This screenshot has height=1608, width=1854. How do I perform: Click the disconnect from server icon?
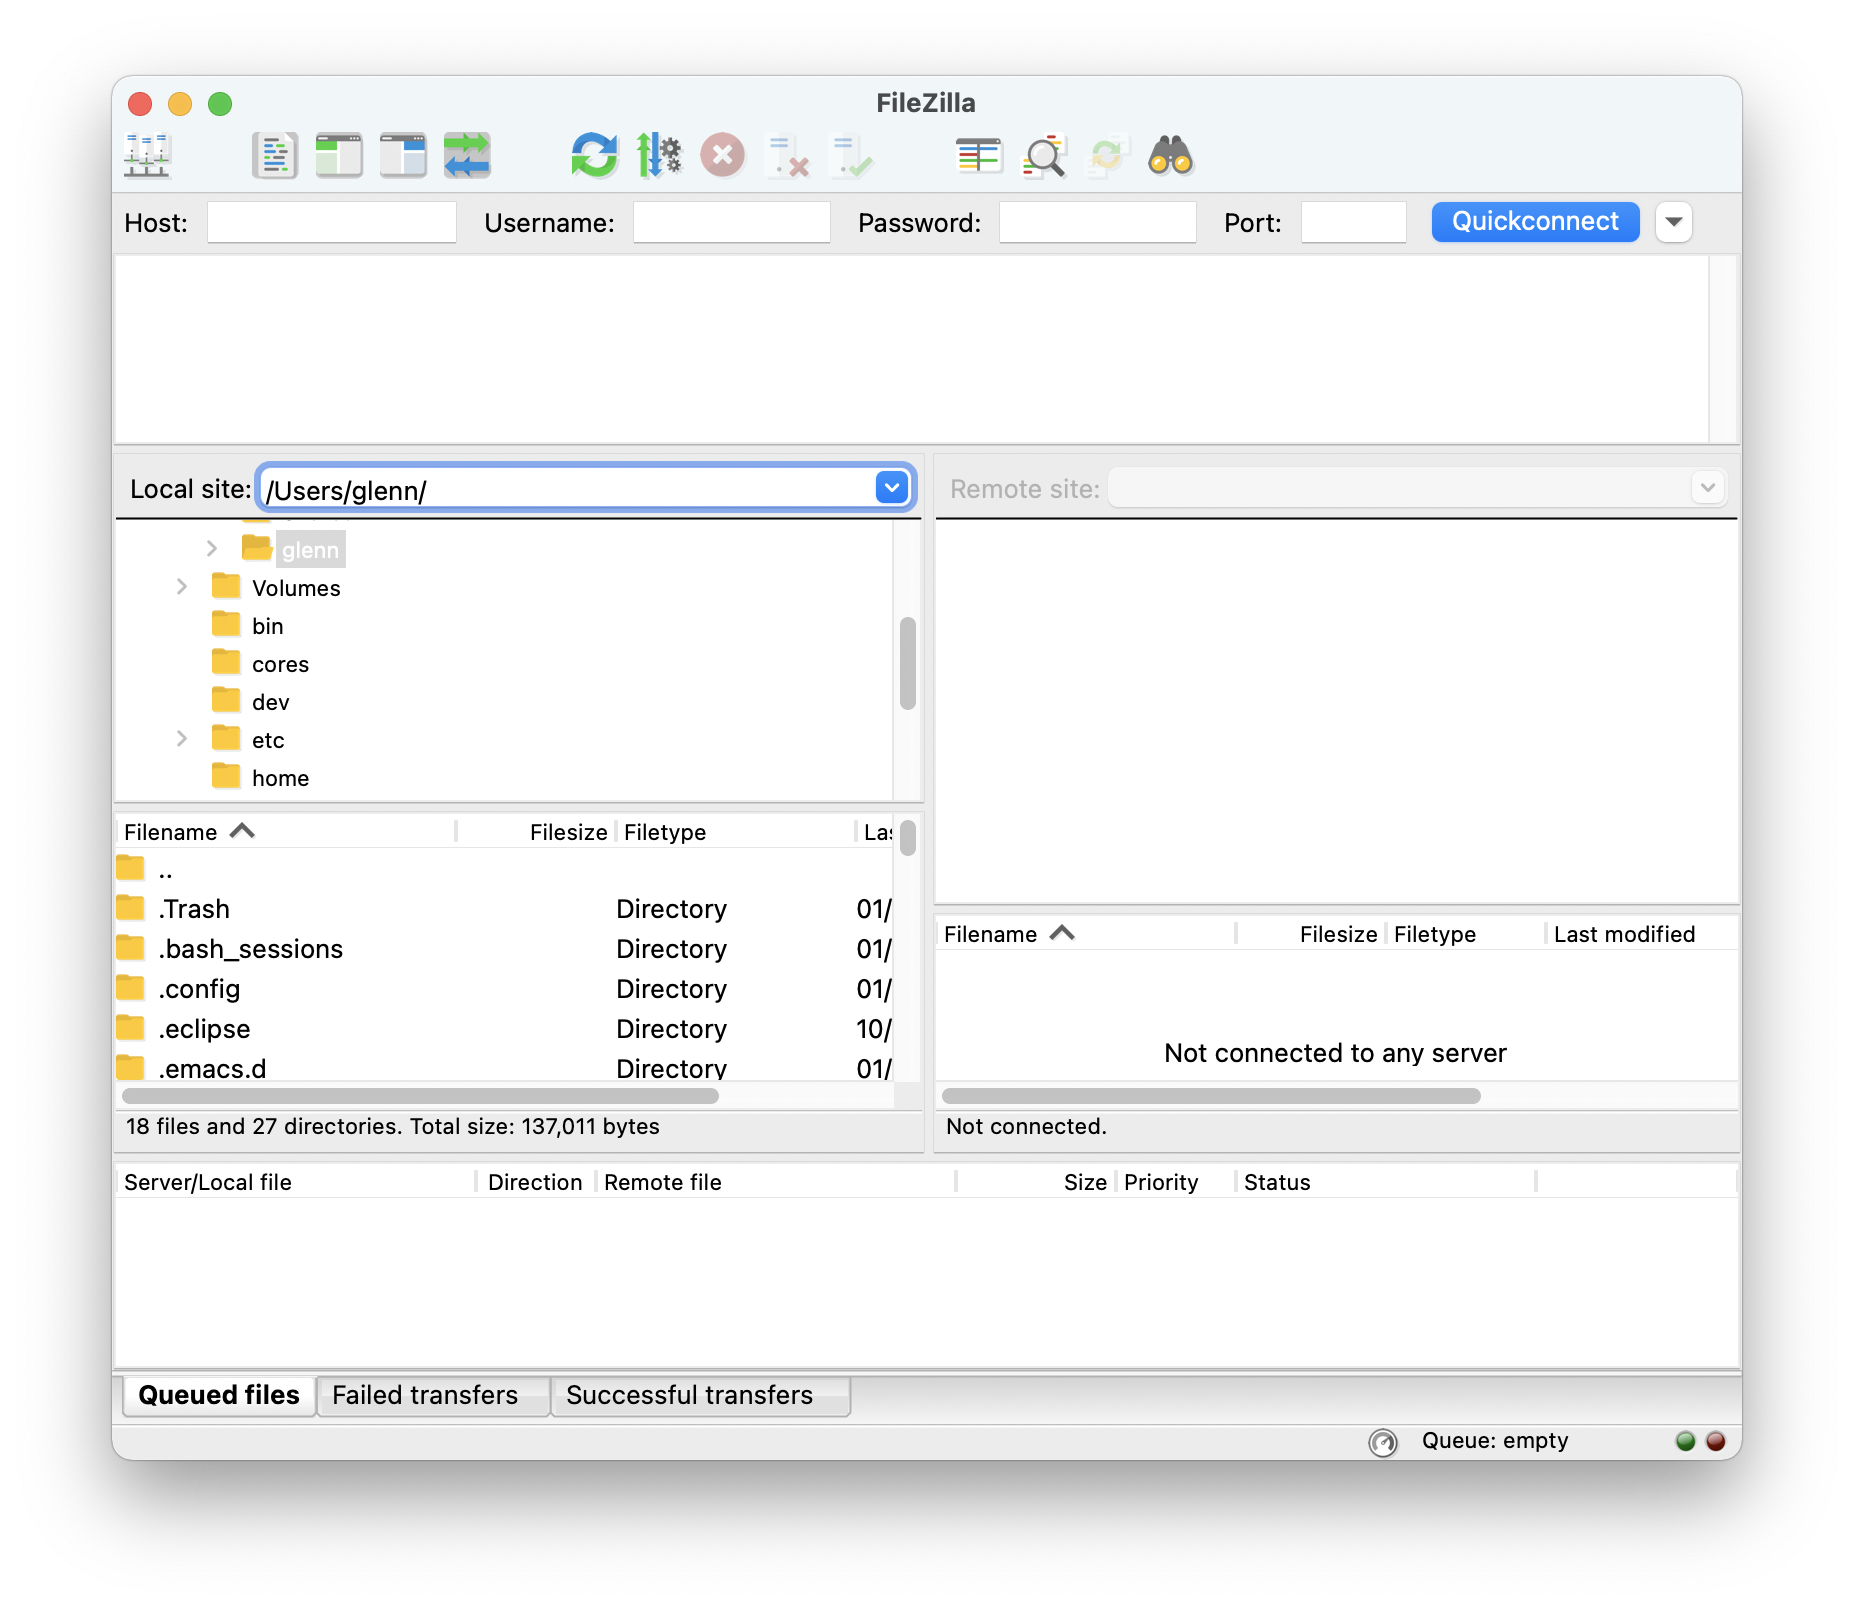[x=787, y=156]
